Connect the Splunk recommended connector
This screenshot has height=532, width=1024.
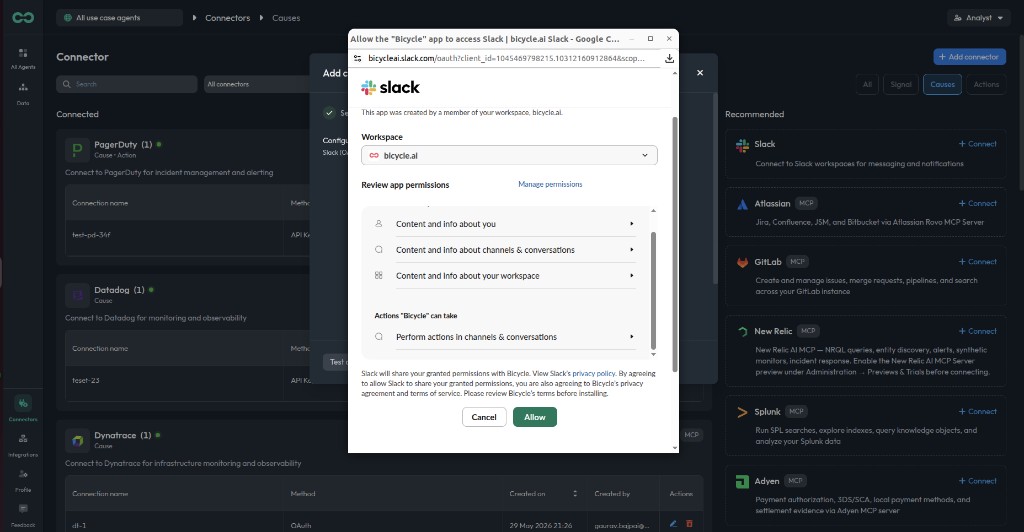point(978,411)
